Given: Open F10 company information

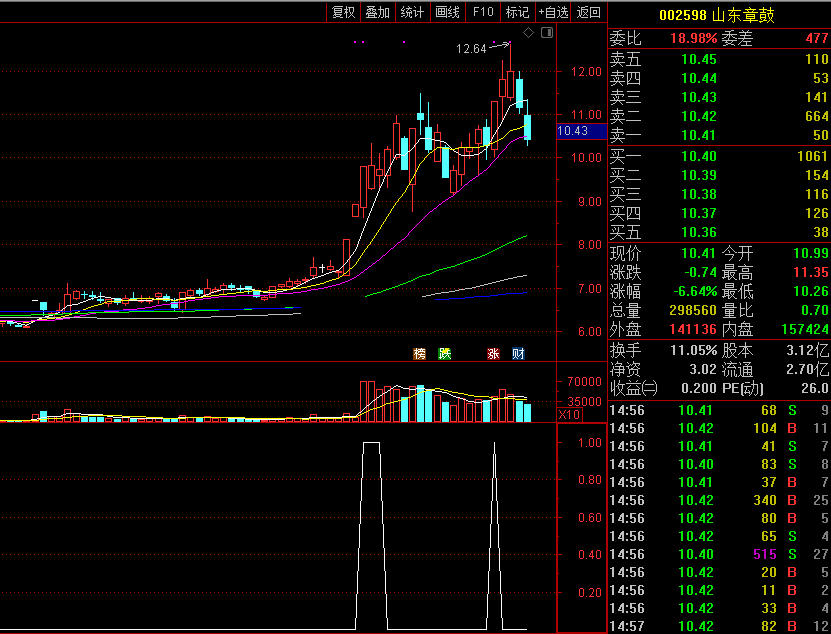Looking at the screenshot, I should 483,12.
